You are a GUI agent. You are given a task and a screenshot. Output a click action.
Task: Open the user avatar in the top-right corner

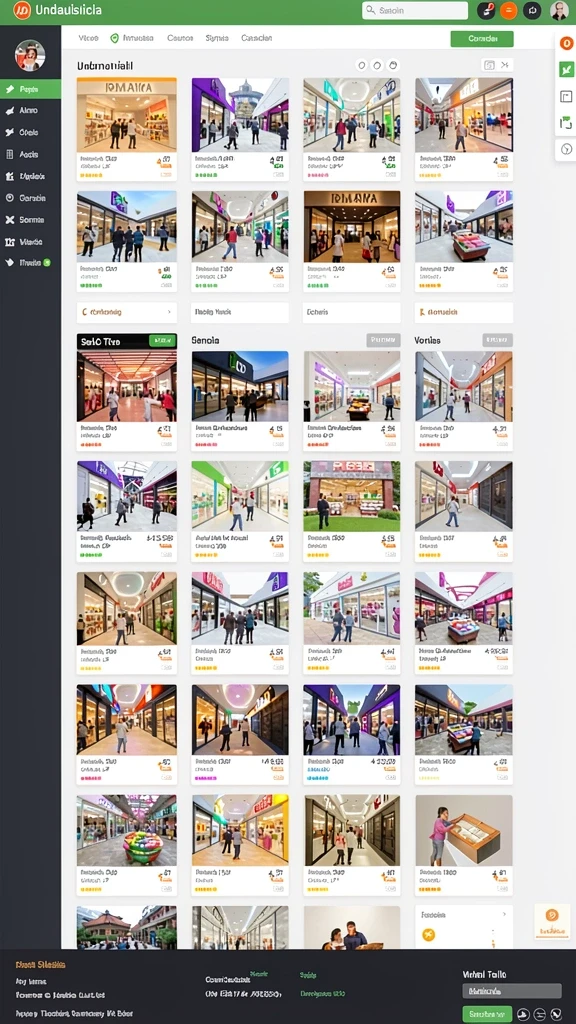(x=559, y=10)
